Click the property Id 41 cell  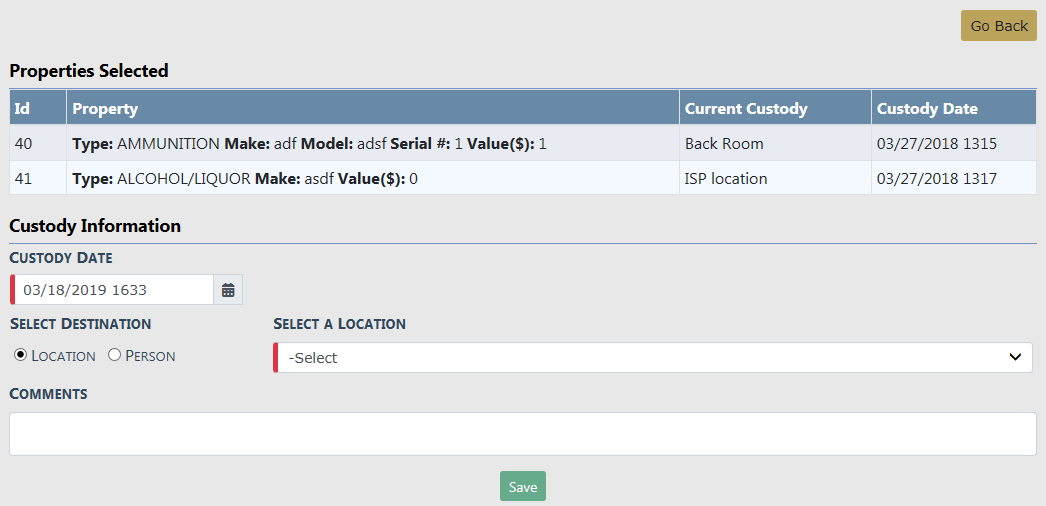(24, 179)
